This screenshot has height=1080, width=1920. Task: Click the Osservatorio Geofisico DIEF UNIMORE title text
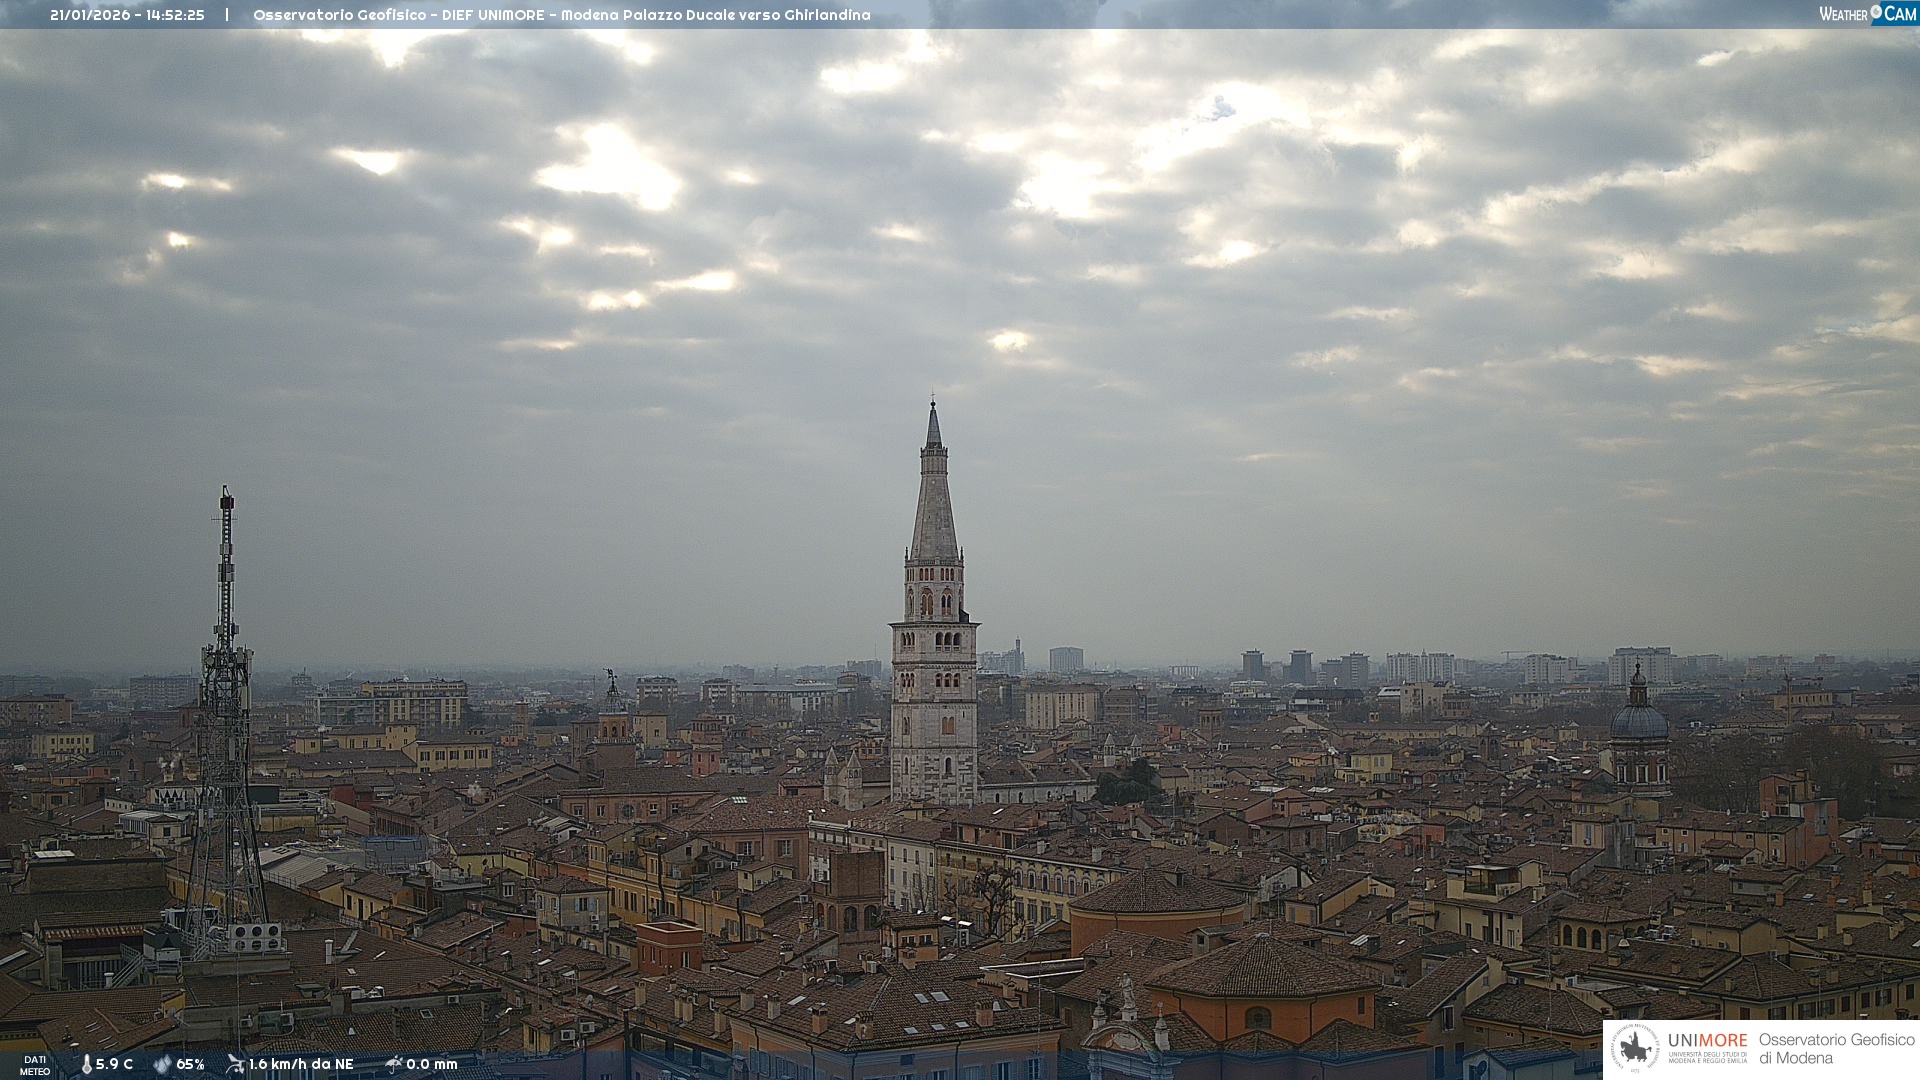coord(561,15)
